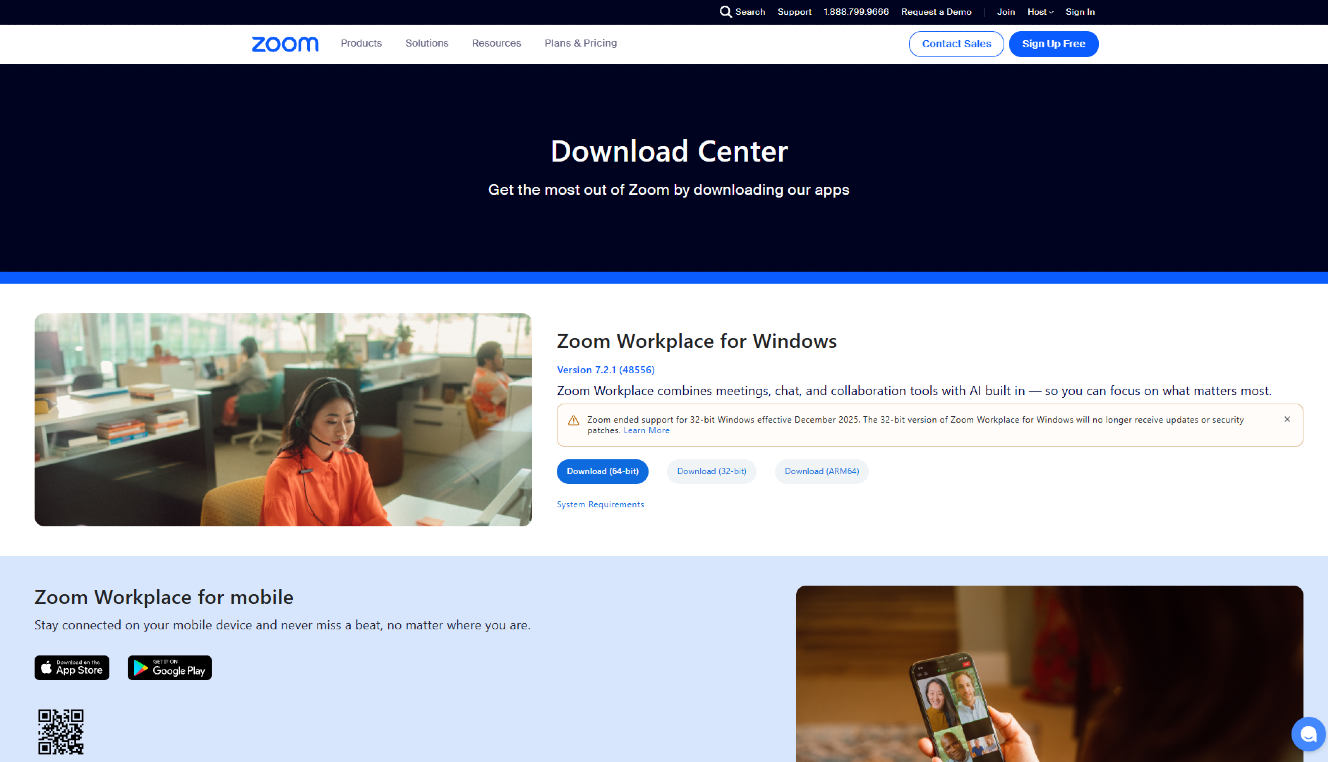
Task: Click the woman with headset image
Action: point(283,420)
